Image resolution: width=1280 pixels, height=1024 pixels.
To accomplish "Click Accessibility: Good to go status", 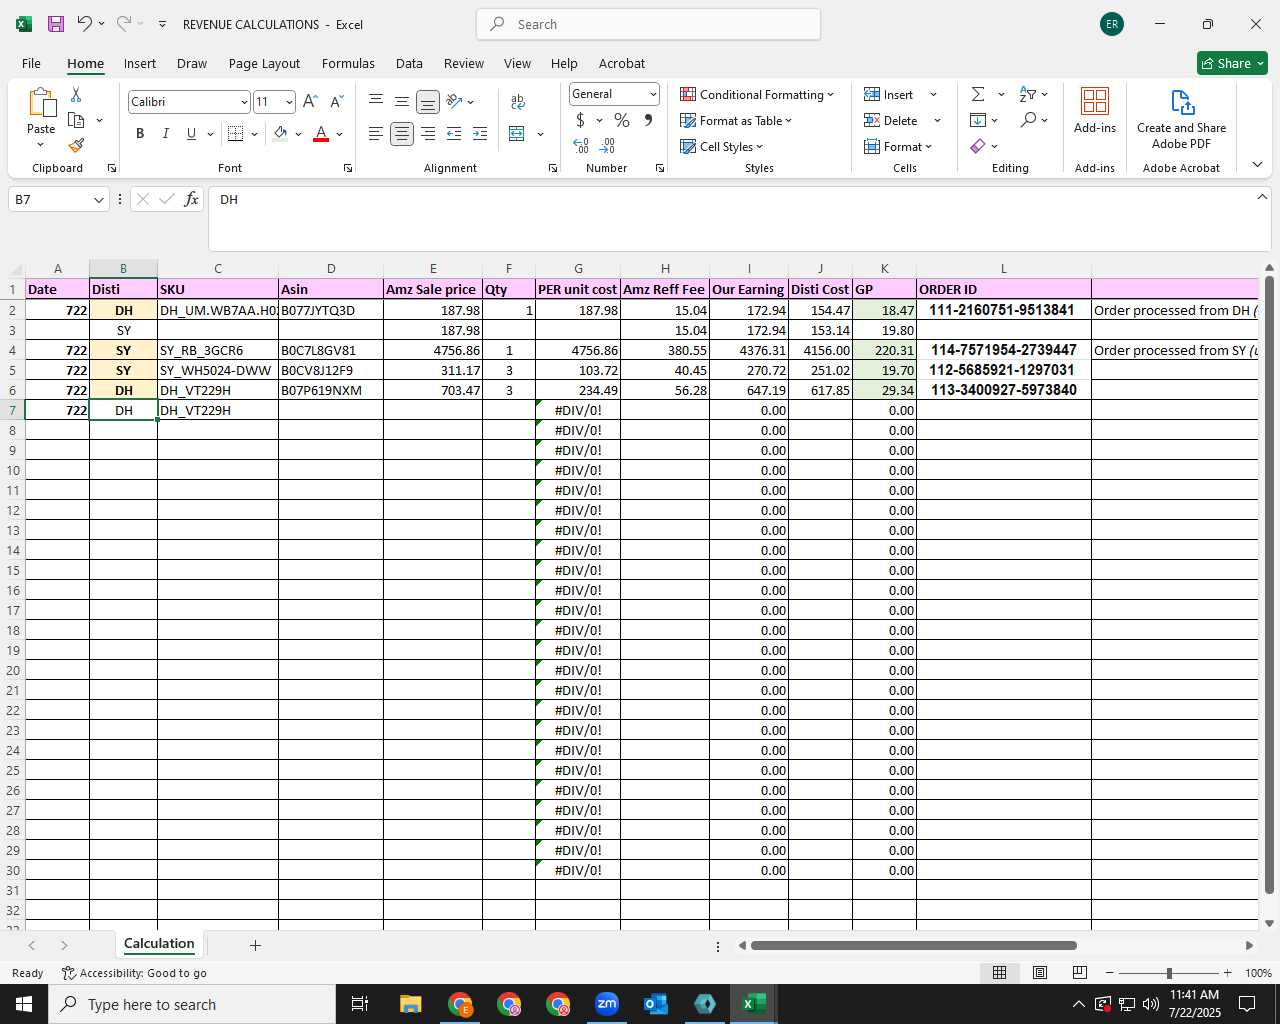I will pos(134,973).
